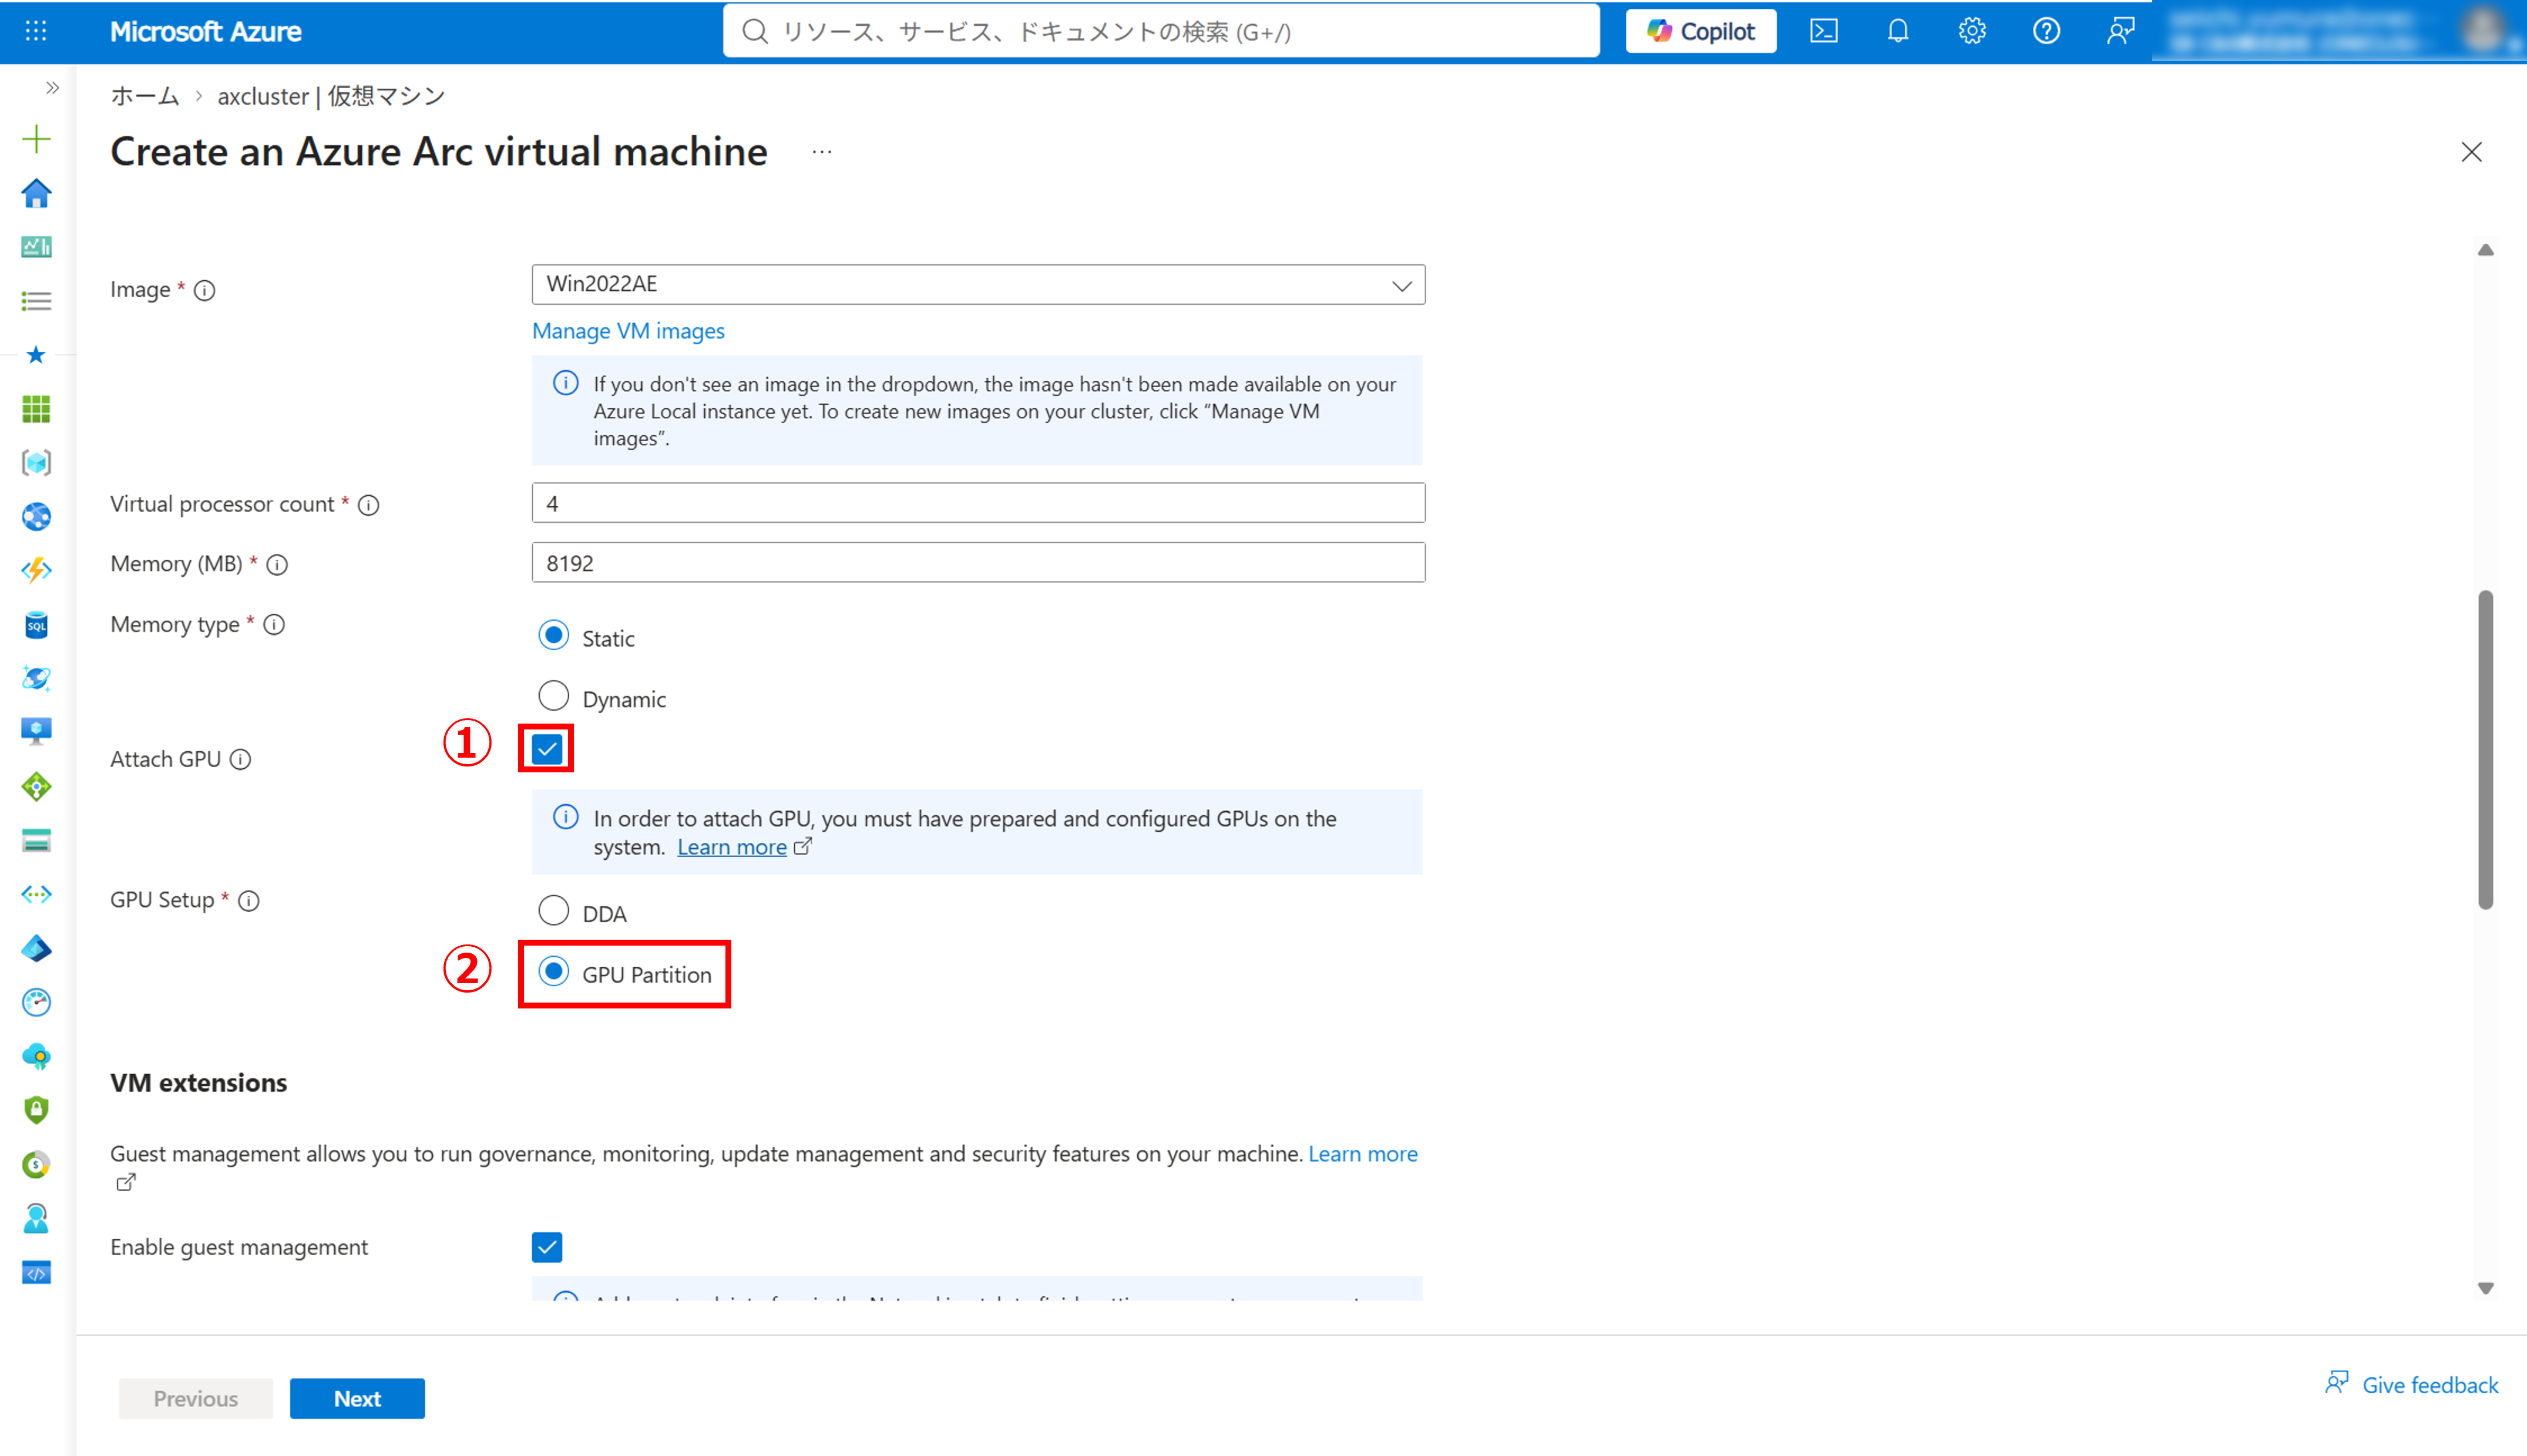Image resolution: width=2527 pixels, height=1456 pixels.
Task: Go to Home via sidebar house icon
Action: tap(36, 193)
